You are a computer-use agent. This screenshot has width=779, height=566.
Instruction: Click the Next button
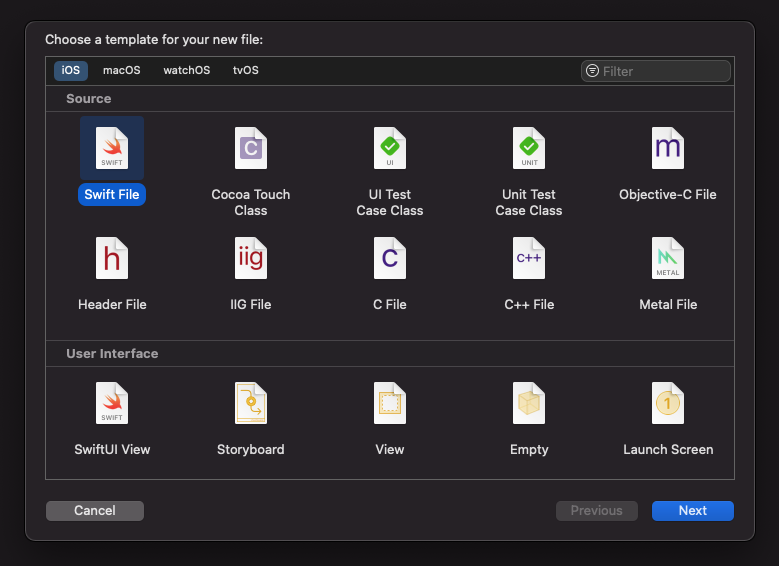[693, 511]
